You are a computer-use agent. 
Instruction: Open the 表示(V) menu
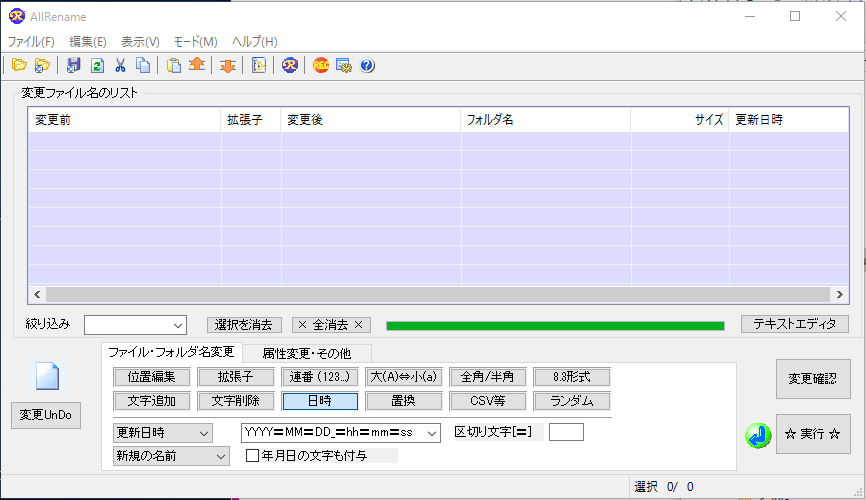[140, 41]
